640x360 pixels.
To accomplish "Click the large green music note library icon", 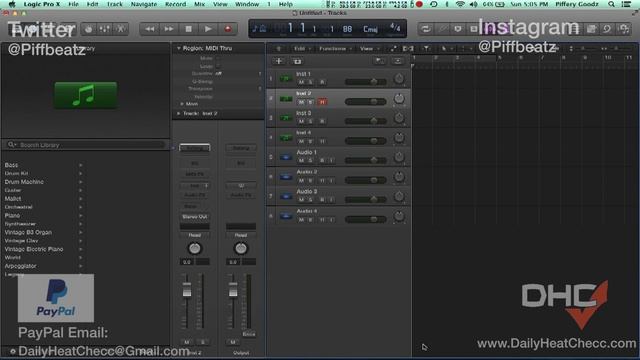I will pyautogui.click(x=85, y=95).
